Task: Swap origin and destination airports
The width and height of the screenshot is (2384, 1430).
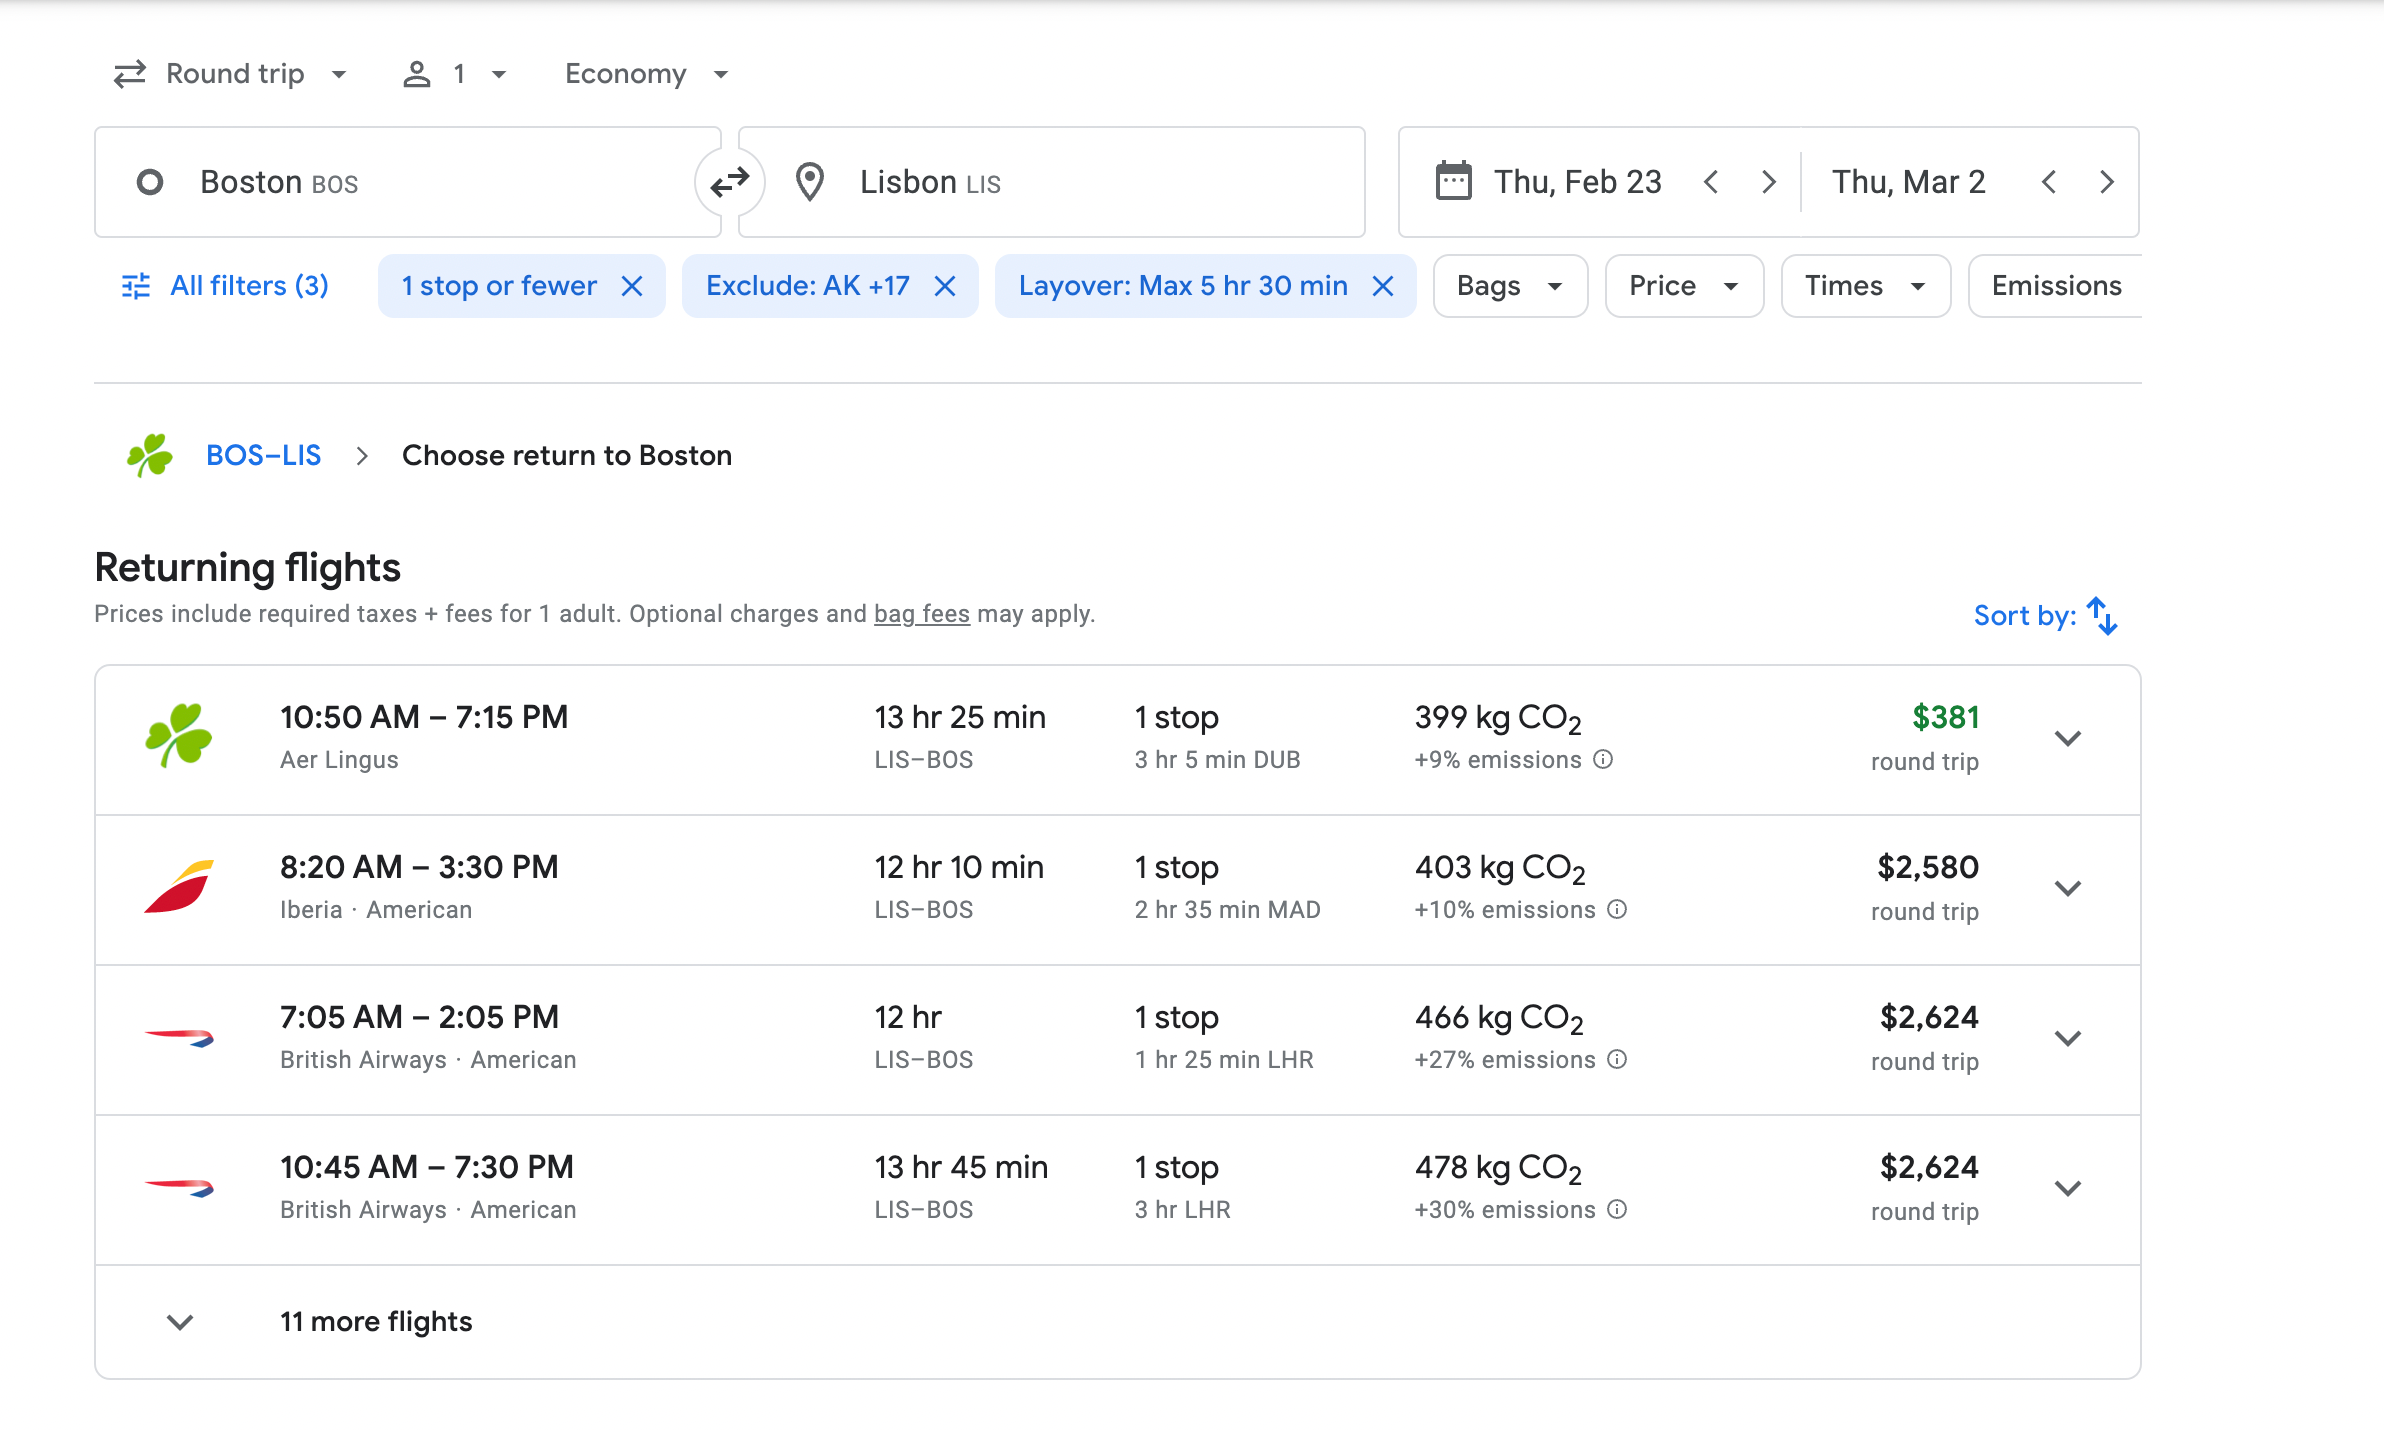Action: [x=730, y=182]
